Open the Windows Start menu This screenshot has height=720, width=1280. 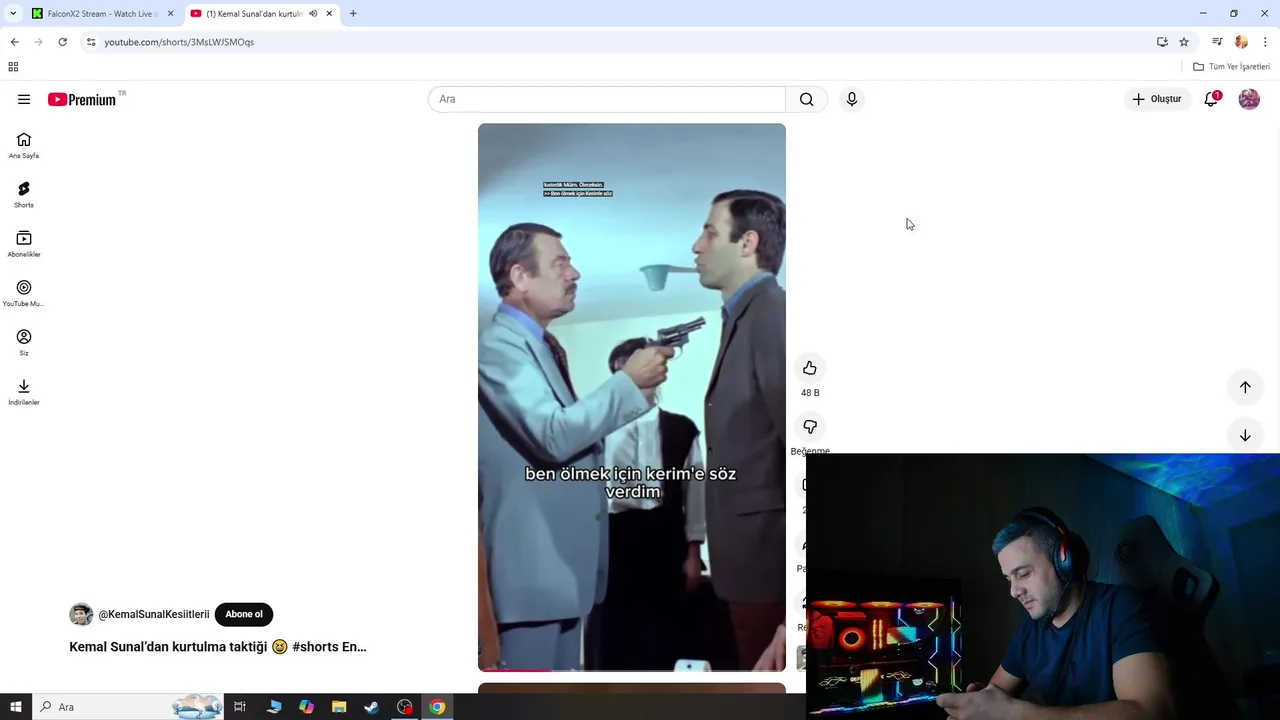[x=15, y=707]
